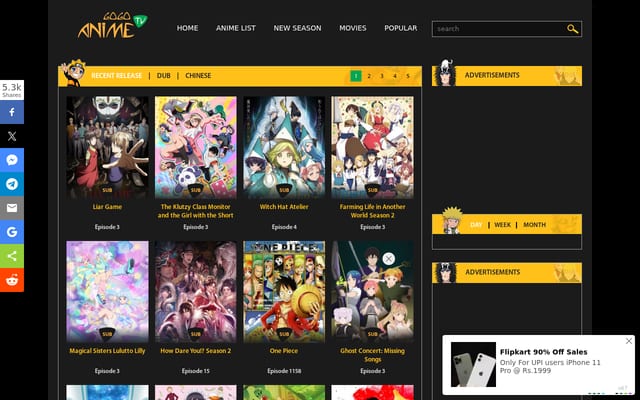Share via the Messenger icon

tap(12, 160)
